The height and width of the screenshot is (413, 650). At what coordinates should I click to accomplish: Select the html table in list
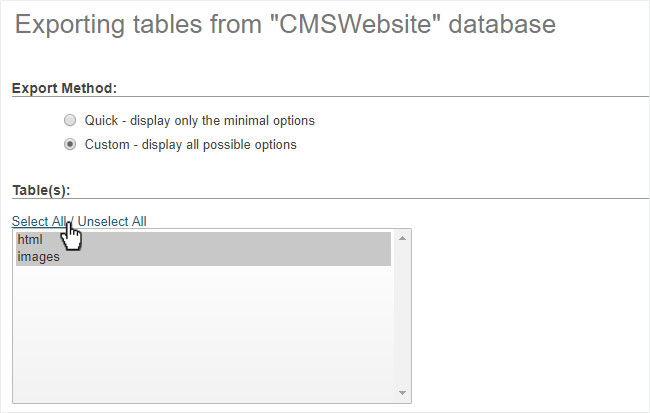point(203,240)
